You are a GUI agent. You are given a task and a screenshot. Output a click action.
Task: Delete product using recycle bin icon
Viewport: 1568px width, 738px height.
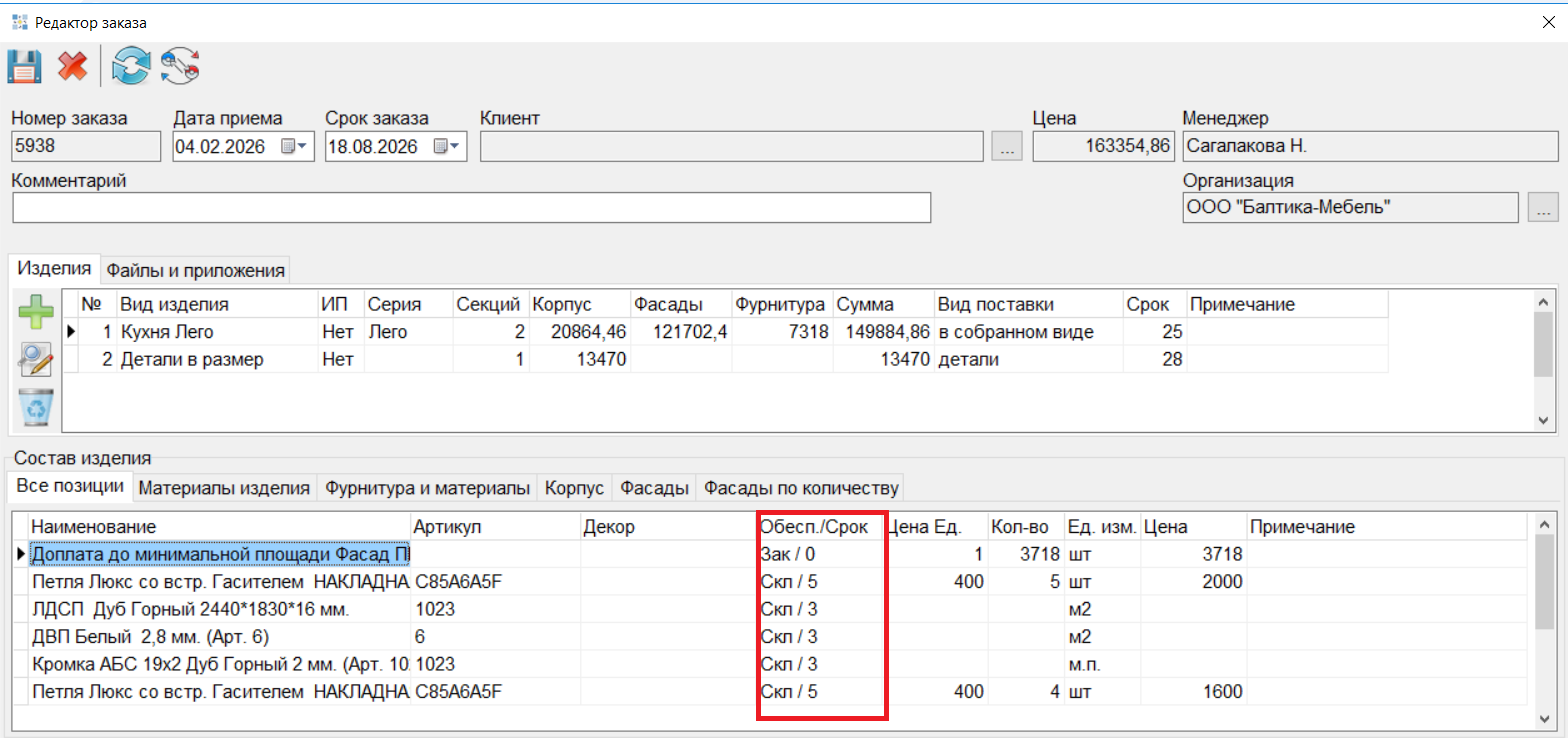[x=37, y=407]
